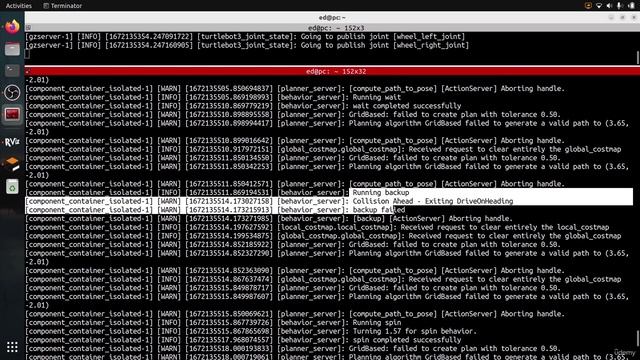Click the 'Running backup' log message
Viewport: 640px width, 360px height.
click(380, 193)
